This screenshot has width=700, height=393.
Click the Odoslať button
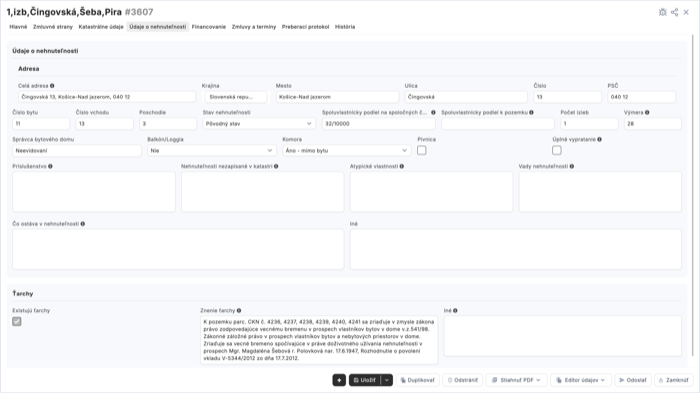tap(633, 380)
